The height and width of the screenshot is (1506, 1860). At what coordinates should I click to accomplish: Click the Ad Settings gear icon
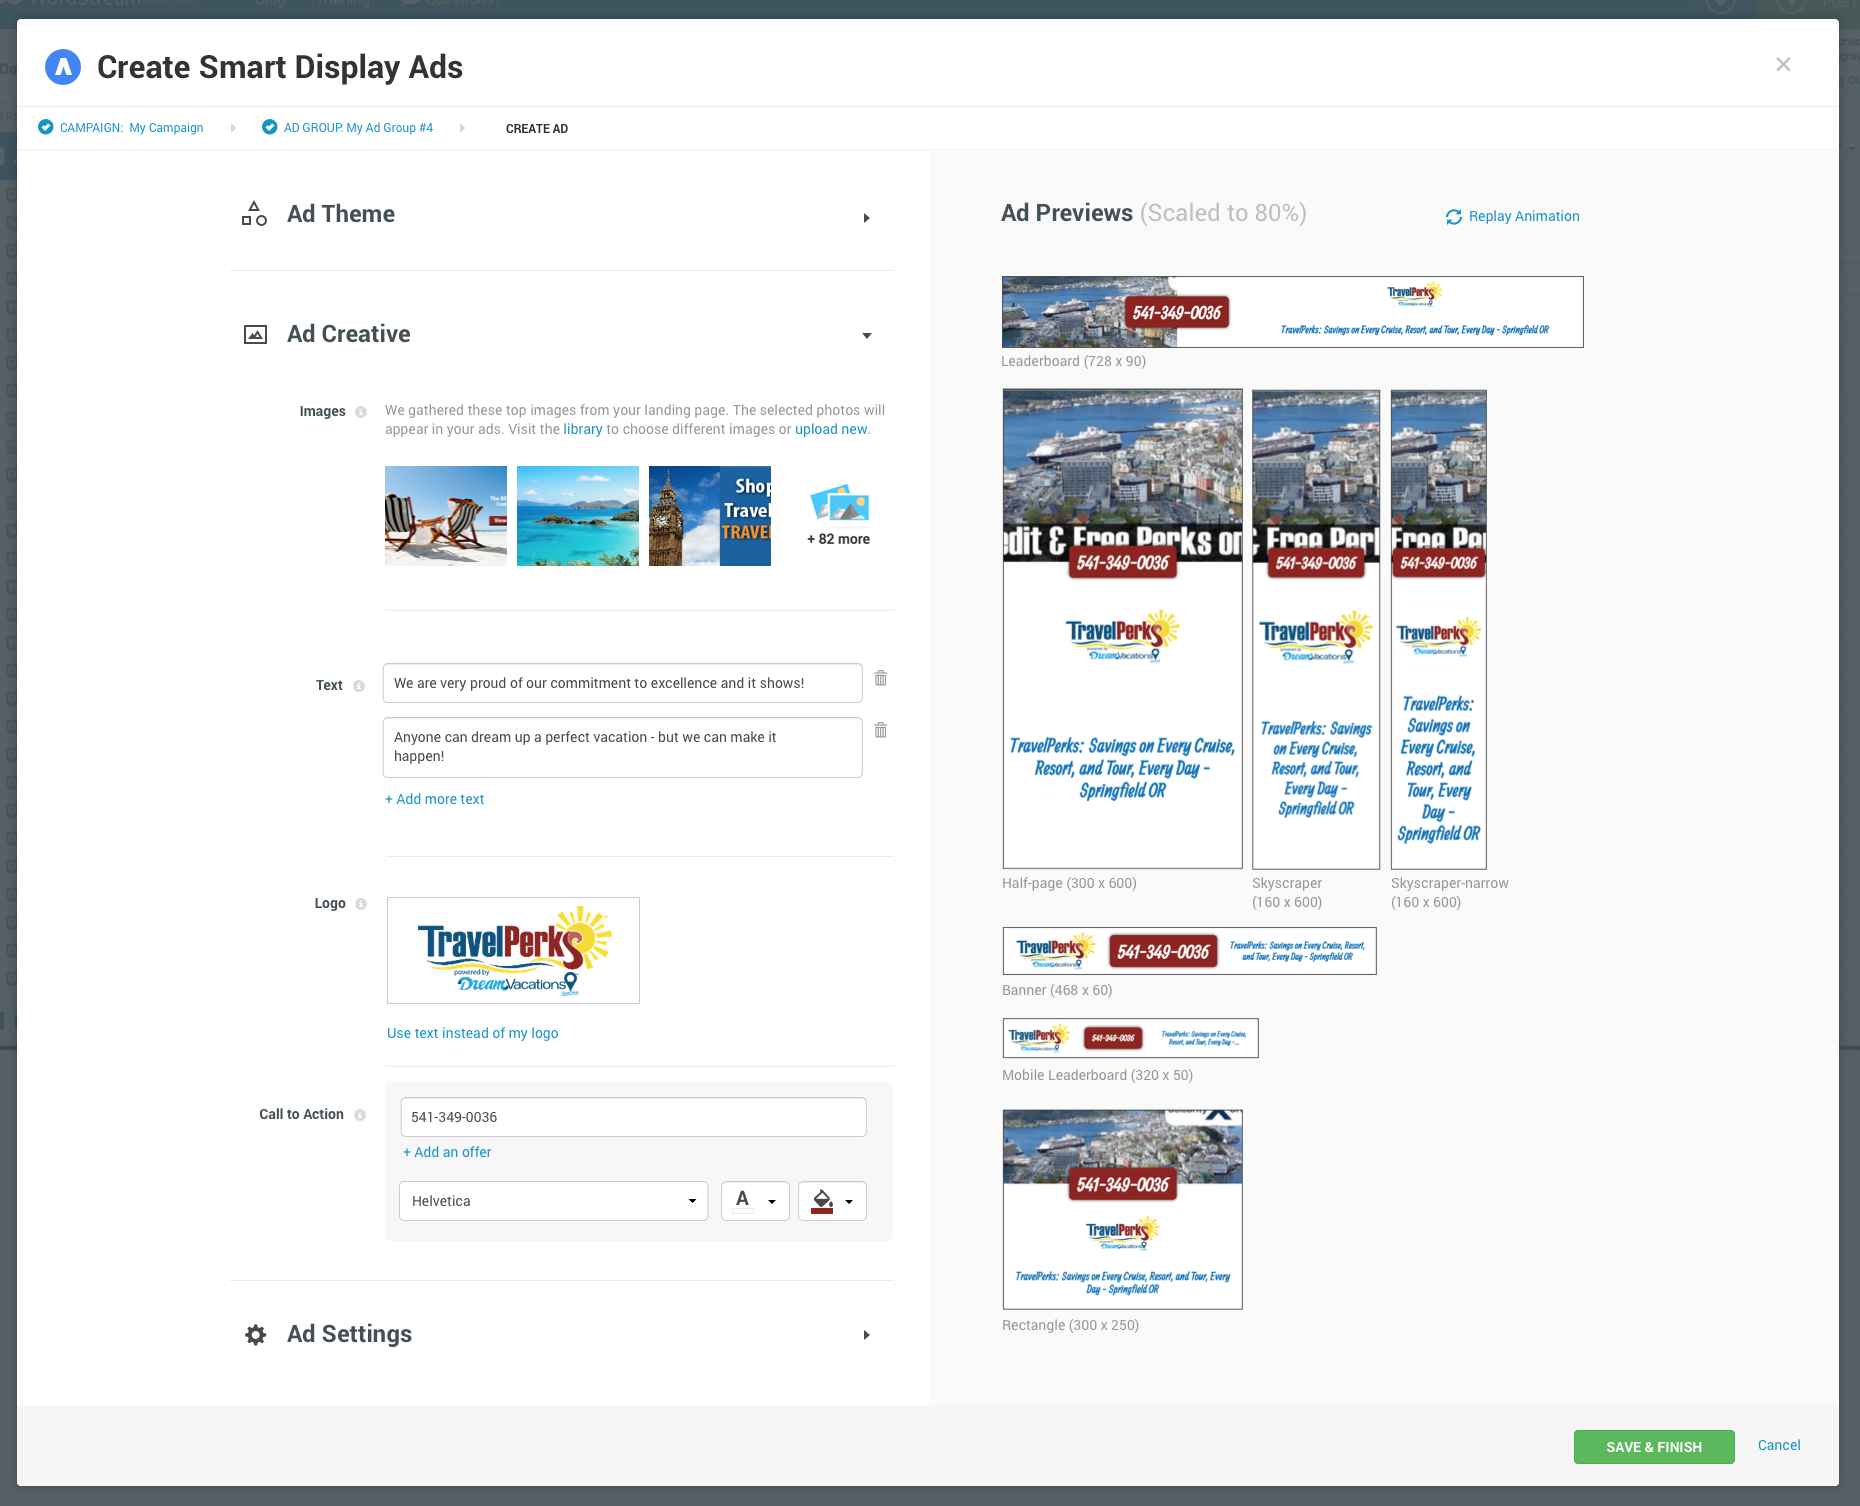[x=256, y=1335]
